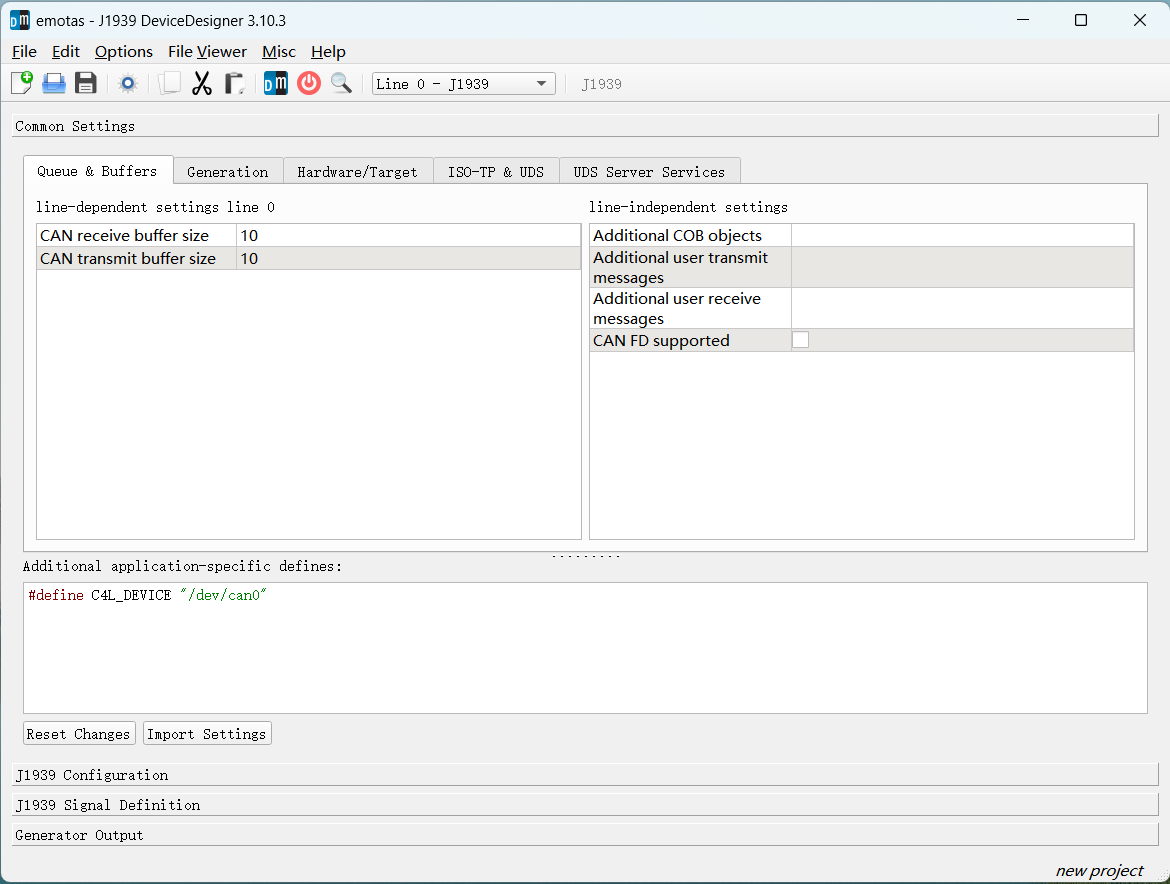The height and width of the screenshot is (884, 1170).
Task: Click the Paste clipboard icon
Action: click(x=234, y=83)
